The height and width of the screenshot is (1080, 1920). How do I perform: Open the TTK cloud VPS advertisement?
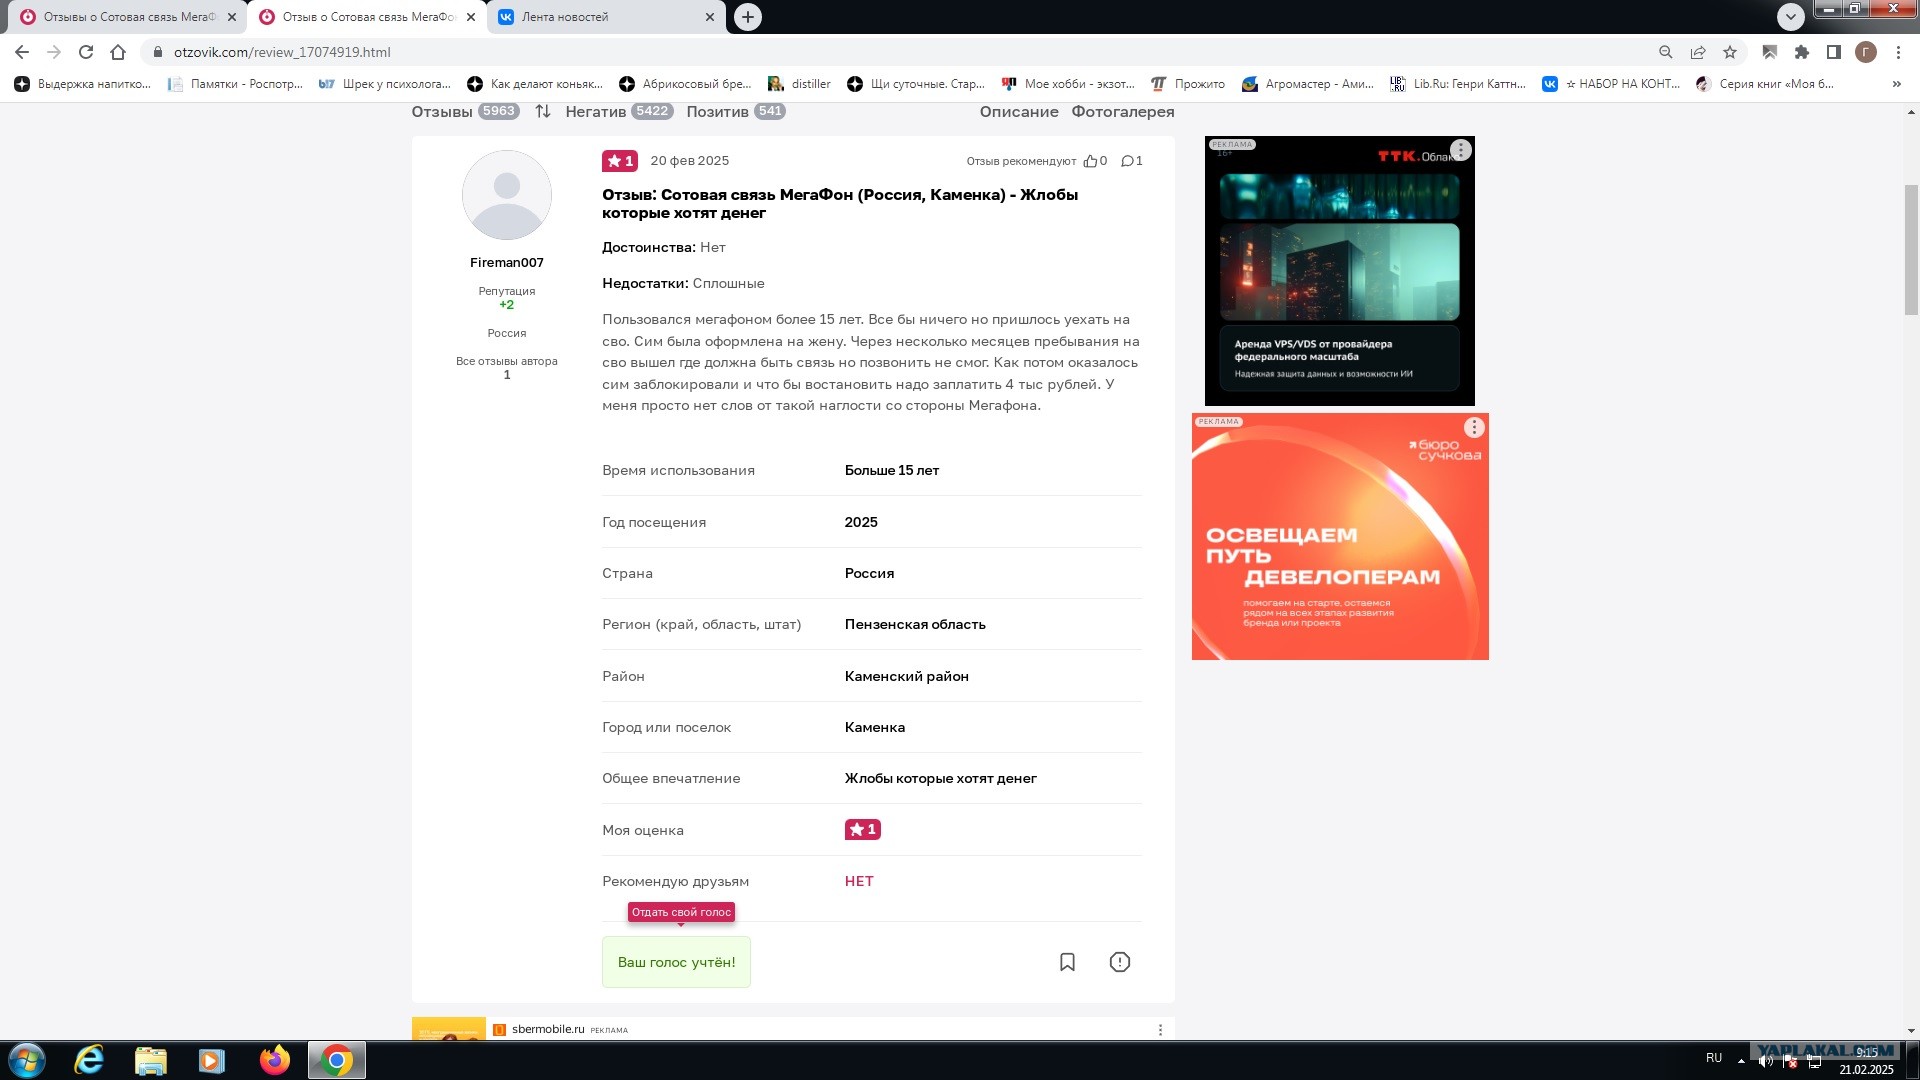pyautogui.click(x=1340, y=271)
